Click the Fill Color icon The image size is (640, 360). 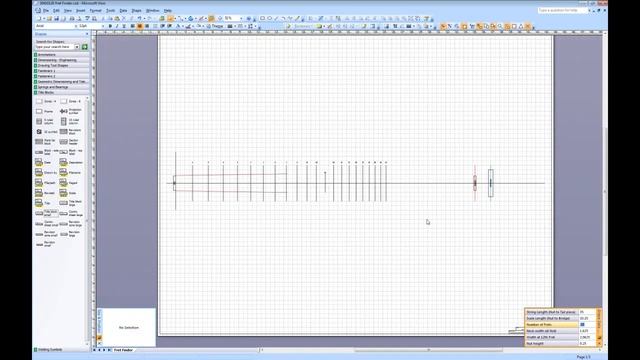[x=199, y=26]
